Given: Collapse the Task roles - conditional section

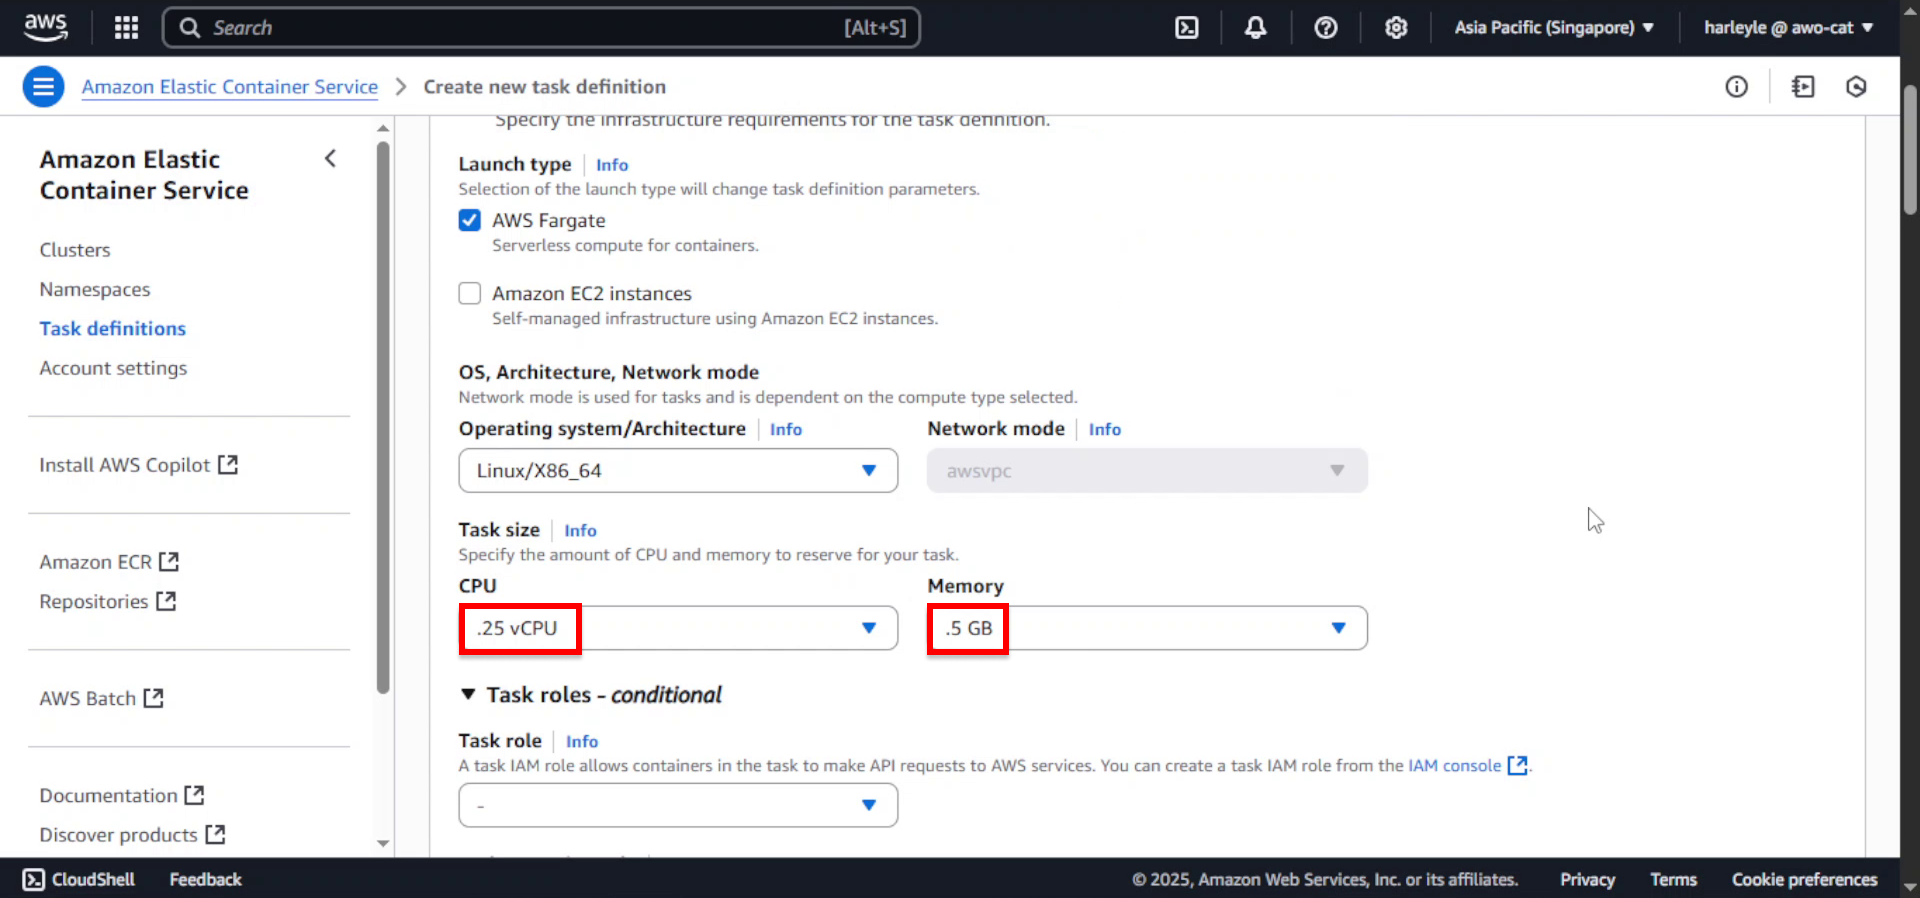Looking at the screenshot, I should click(x=468, y=694).
